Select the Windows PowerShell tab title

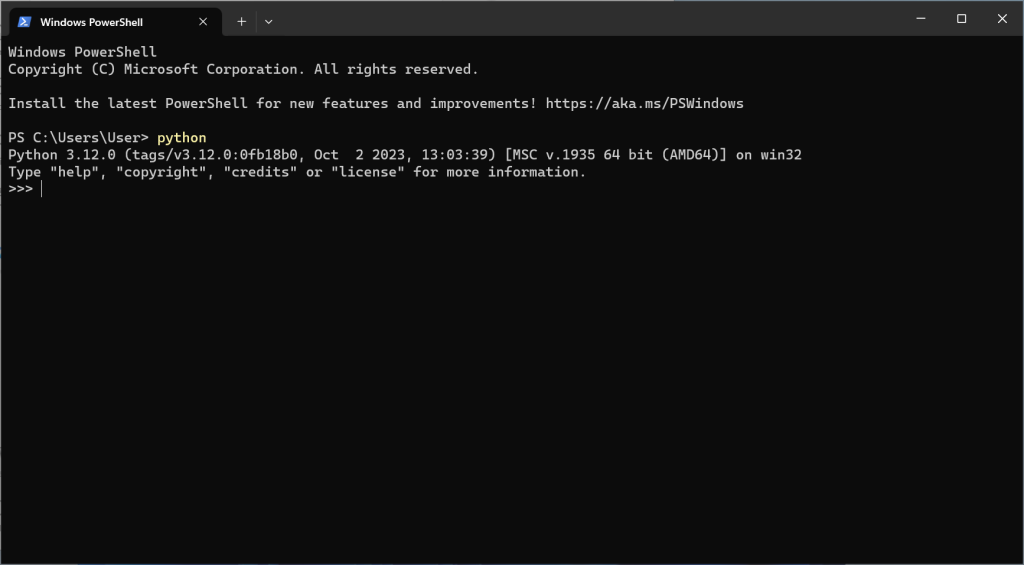(91, 21)
